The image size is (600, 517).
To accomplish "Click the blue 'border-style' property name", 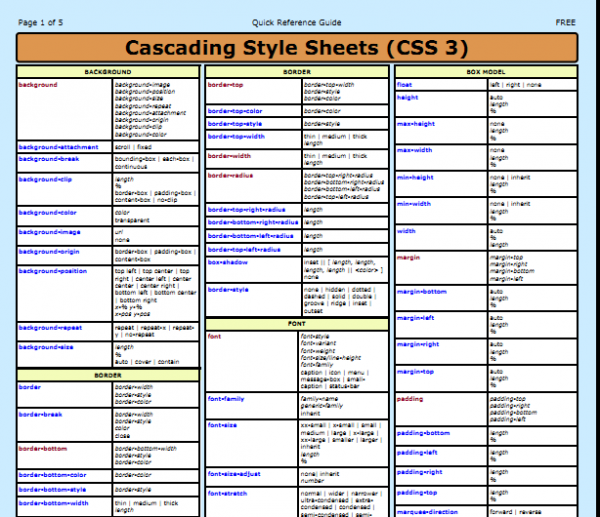I will pyautogui.click(x=228, y=289).
